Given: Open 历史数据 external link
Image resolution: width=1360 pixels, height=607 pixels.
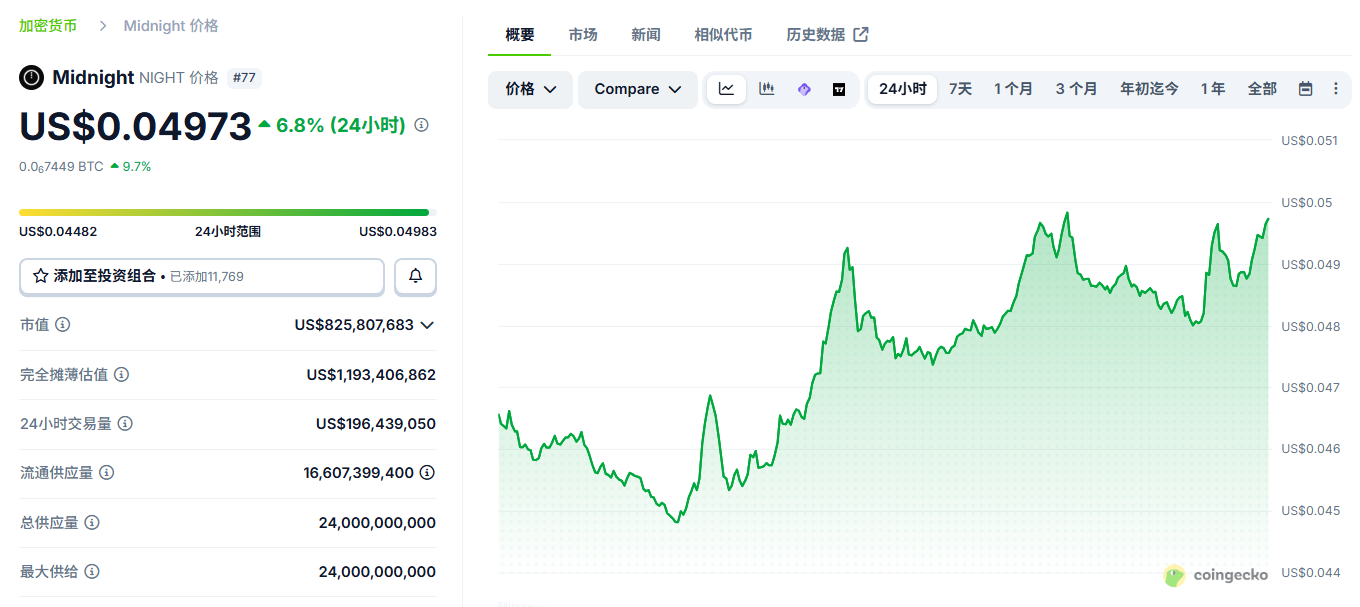Looking at the screenshot, I should pos(826,35).
